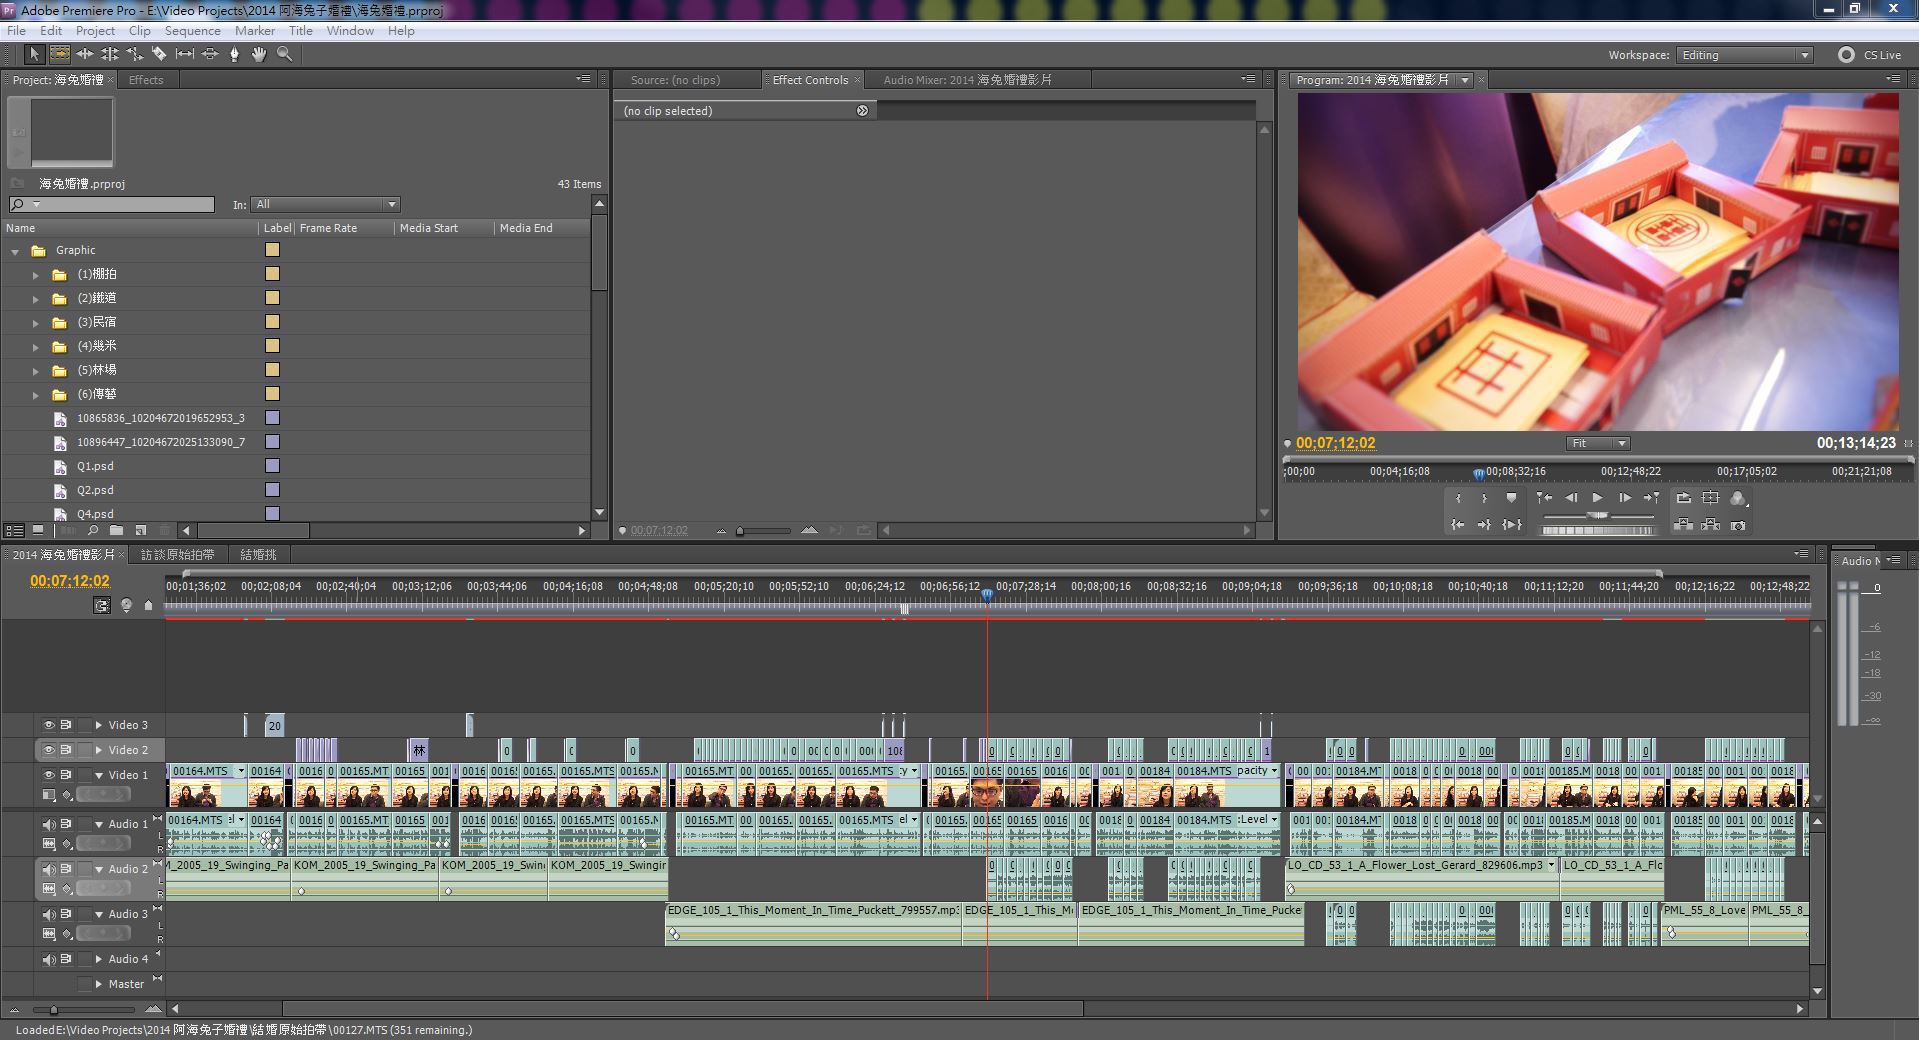Click the Set Encore Chapter Marker icon

pyautogui.click(x=126, y=605)
